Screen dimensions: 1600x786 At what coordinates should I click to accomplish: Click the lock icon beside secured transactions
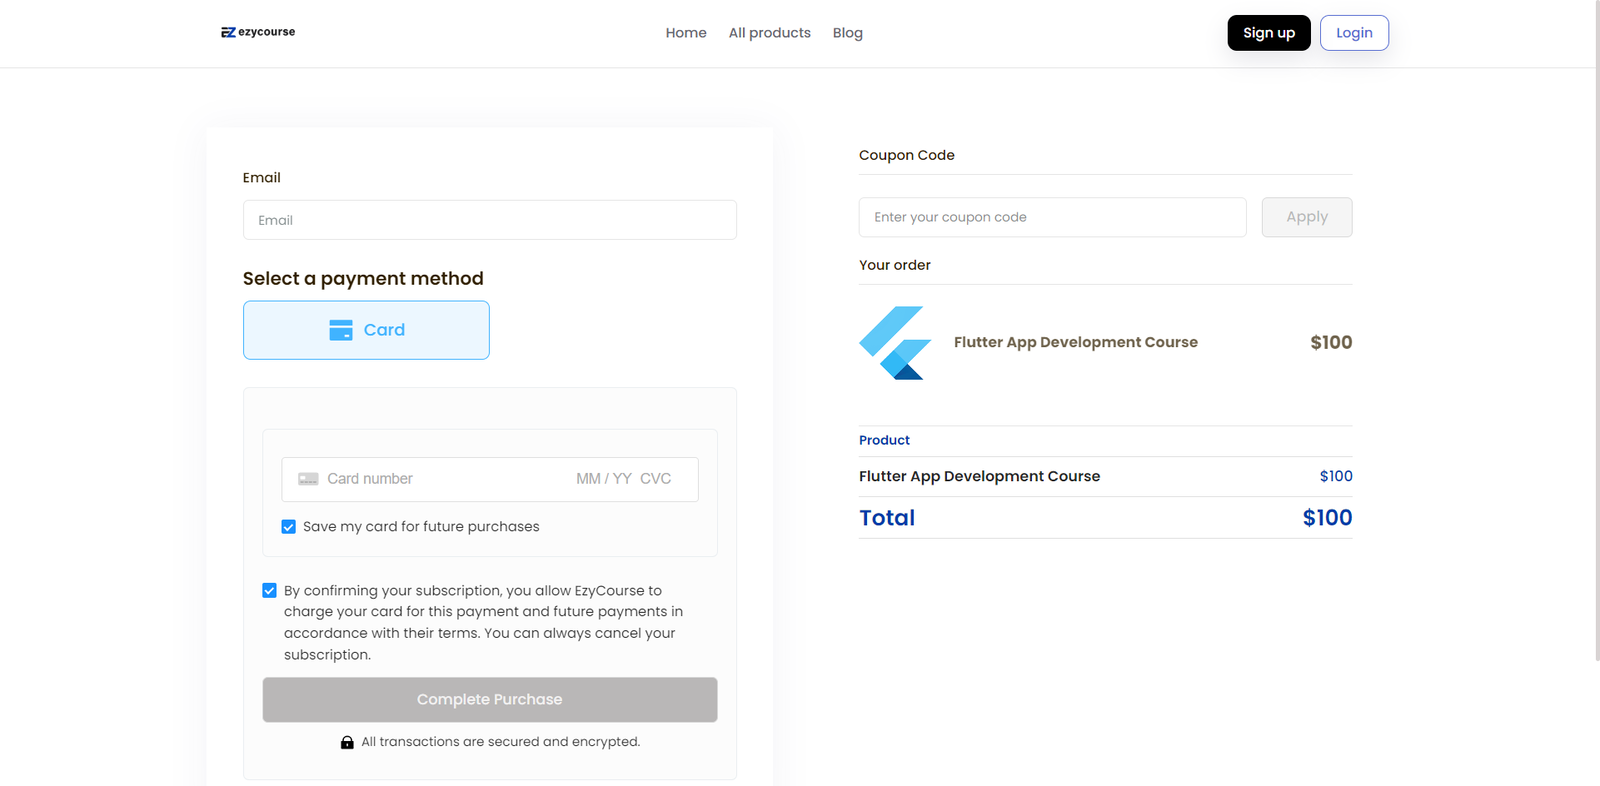coord(347,742)
